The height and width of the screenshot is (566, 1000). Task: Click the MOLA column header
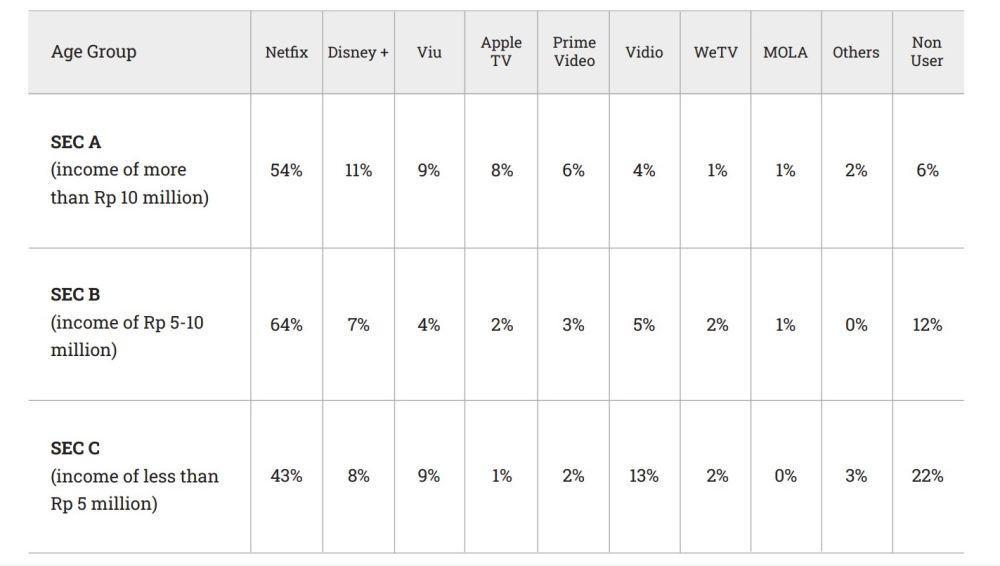785,52
